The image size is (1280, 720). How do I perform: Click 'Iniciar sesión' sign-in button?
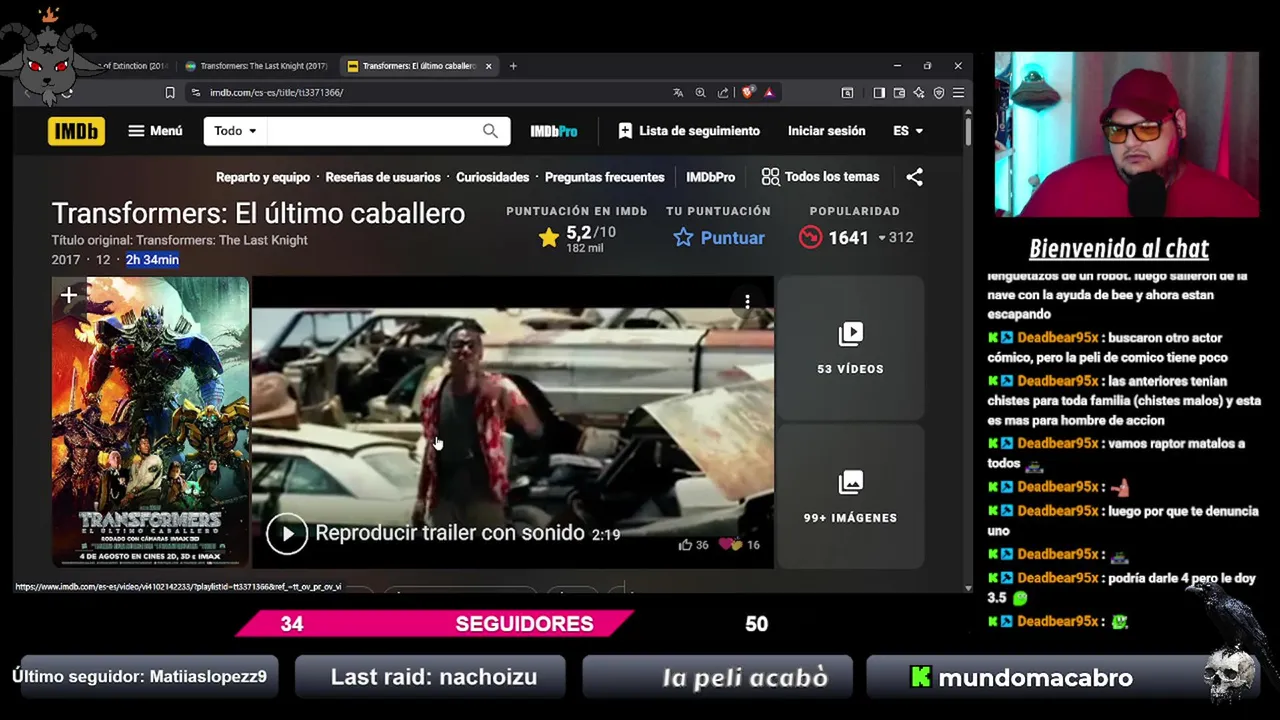coord(826,131)
